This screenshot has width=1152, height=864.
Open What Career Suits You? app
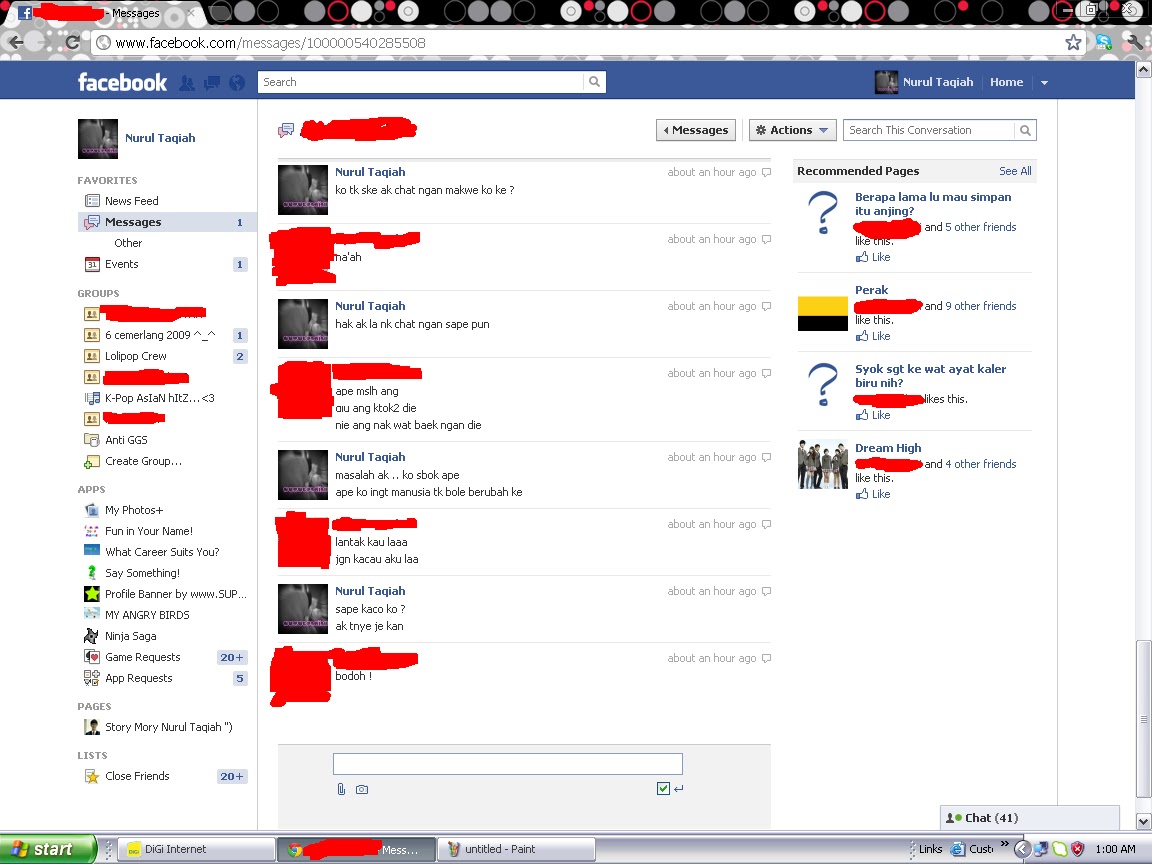(162, 552)
